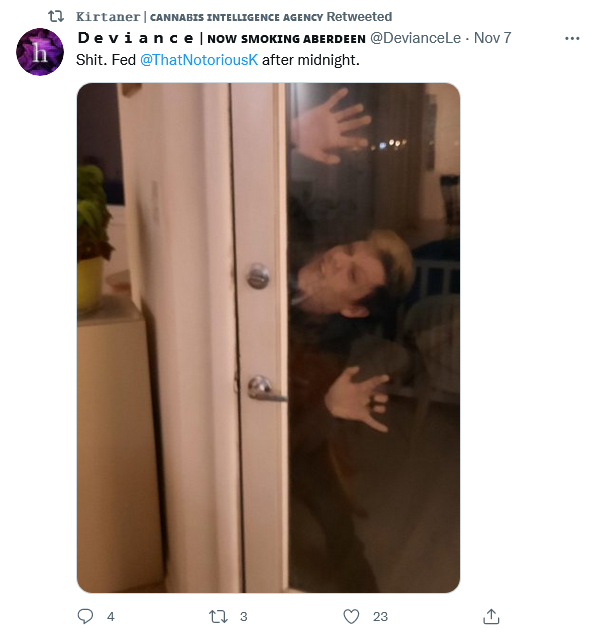
Task: Open the purple Deviance profile avatar
Action: point(40,52)
